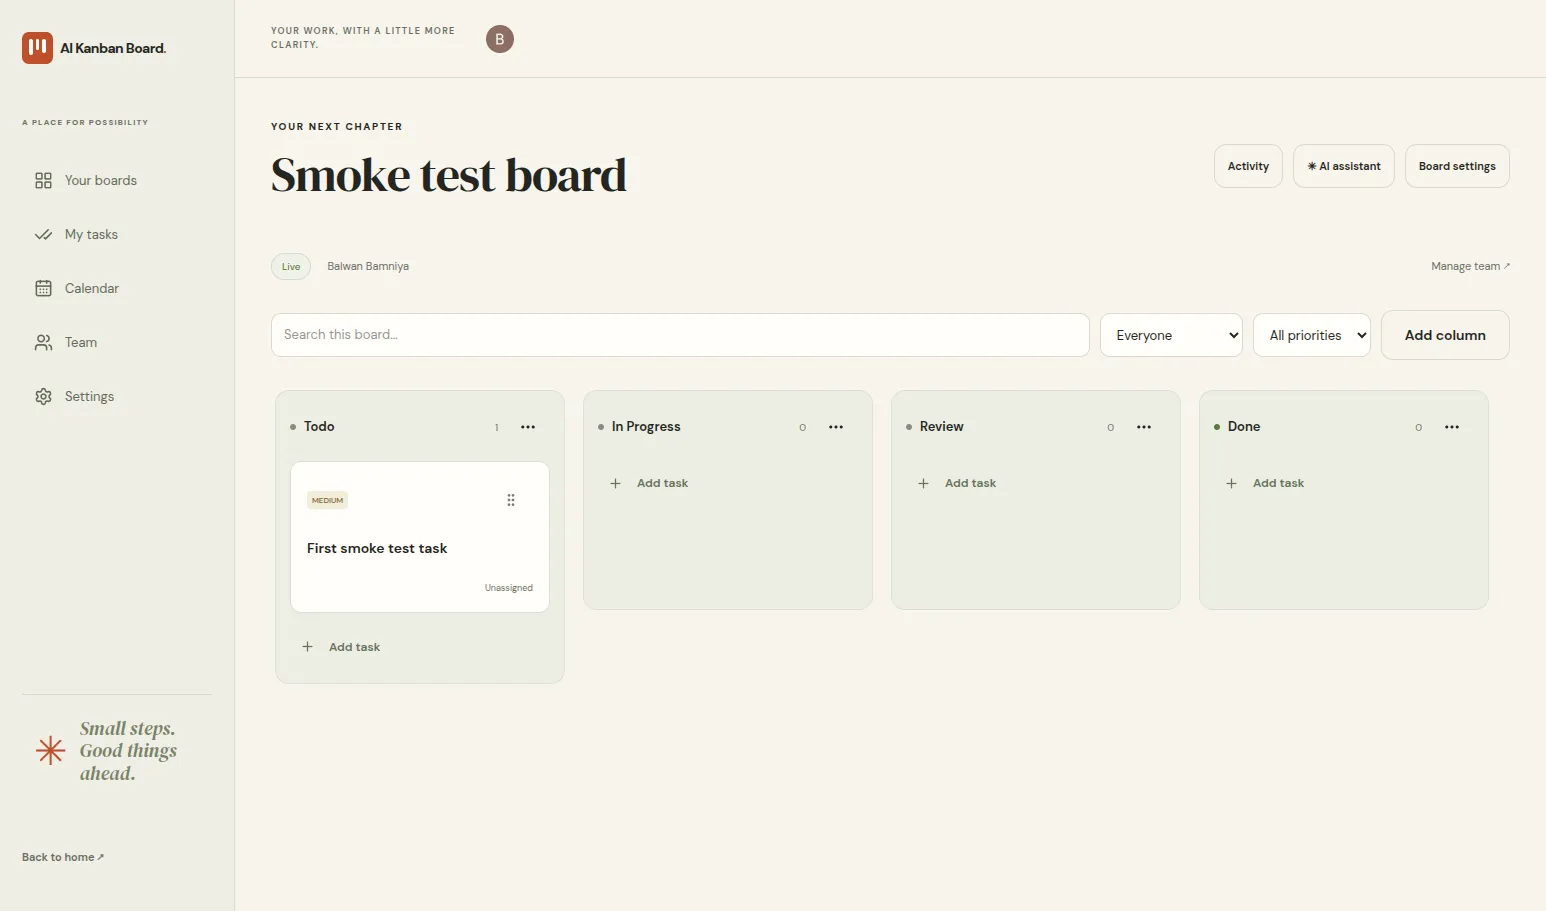Click the Live status badge
This screenshot has width=1546, height=911.
tap(291, 266)
